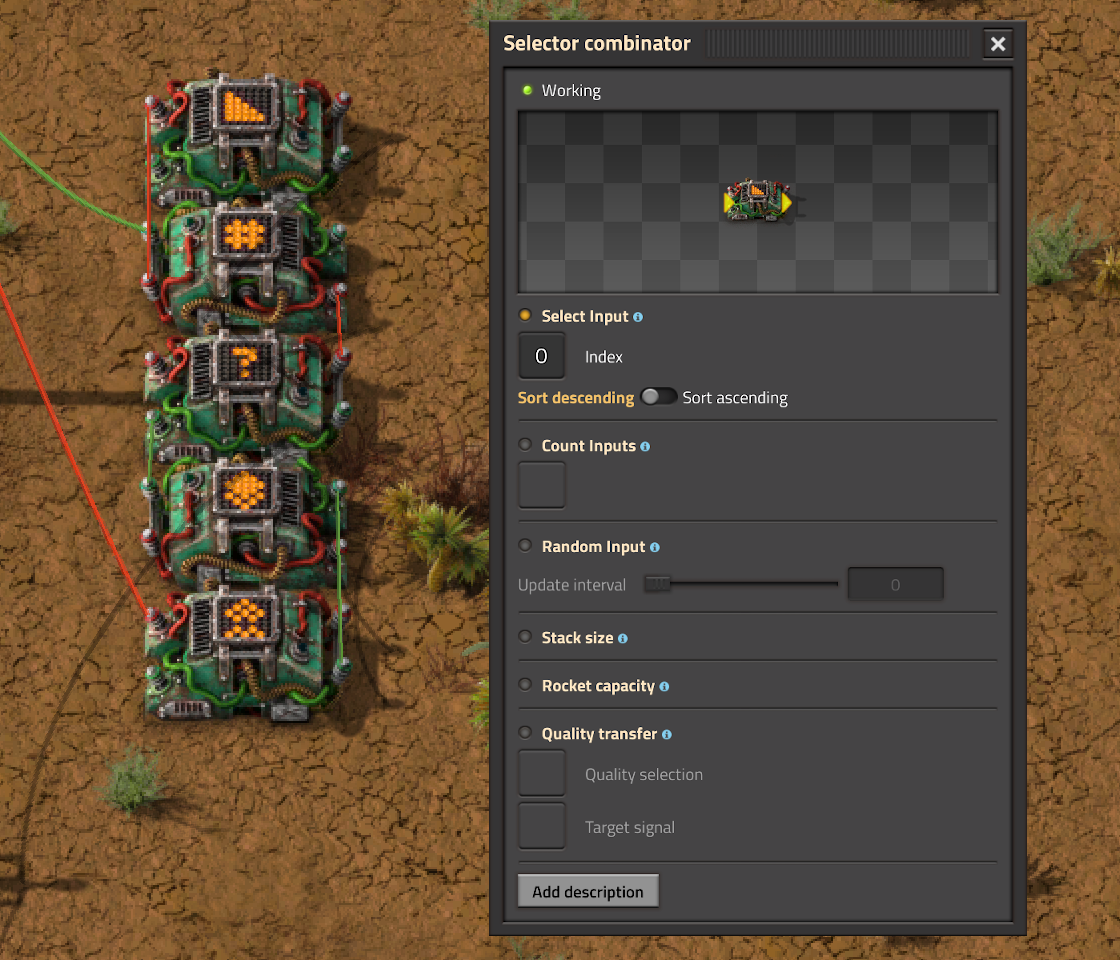Image resolution: width=1120 pixels, height=960 pixels.
Task: Open the Target signal slot
Action: pos(541,826)
